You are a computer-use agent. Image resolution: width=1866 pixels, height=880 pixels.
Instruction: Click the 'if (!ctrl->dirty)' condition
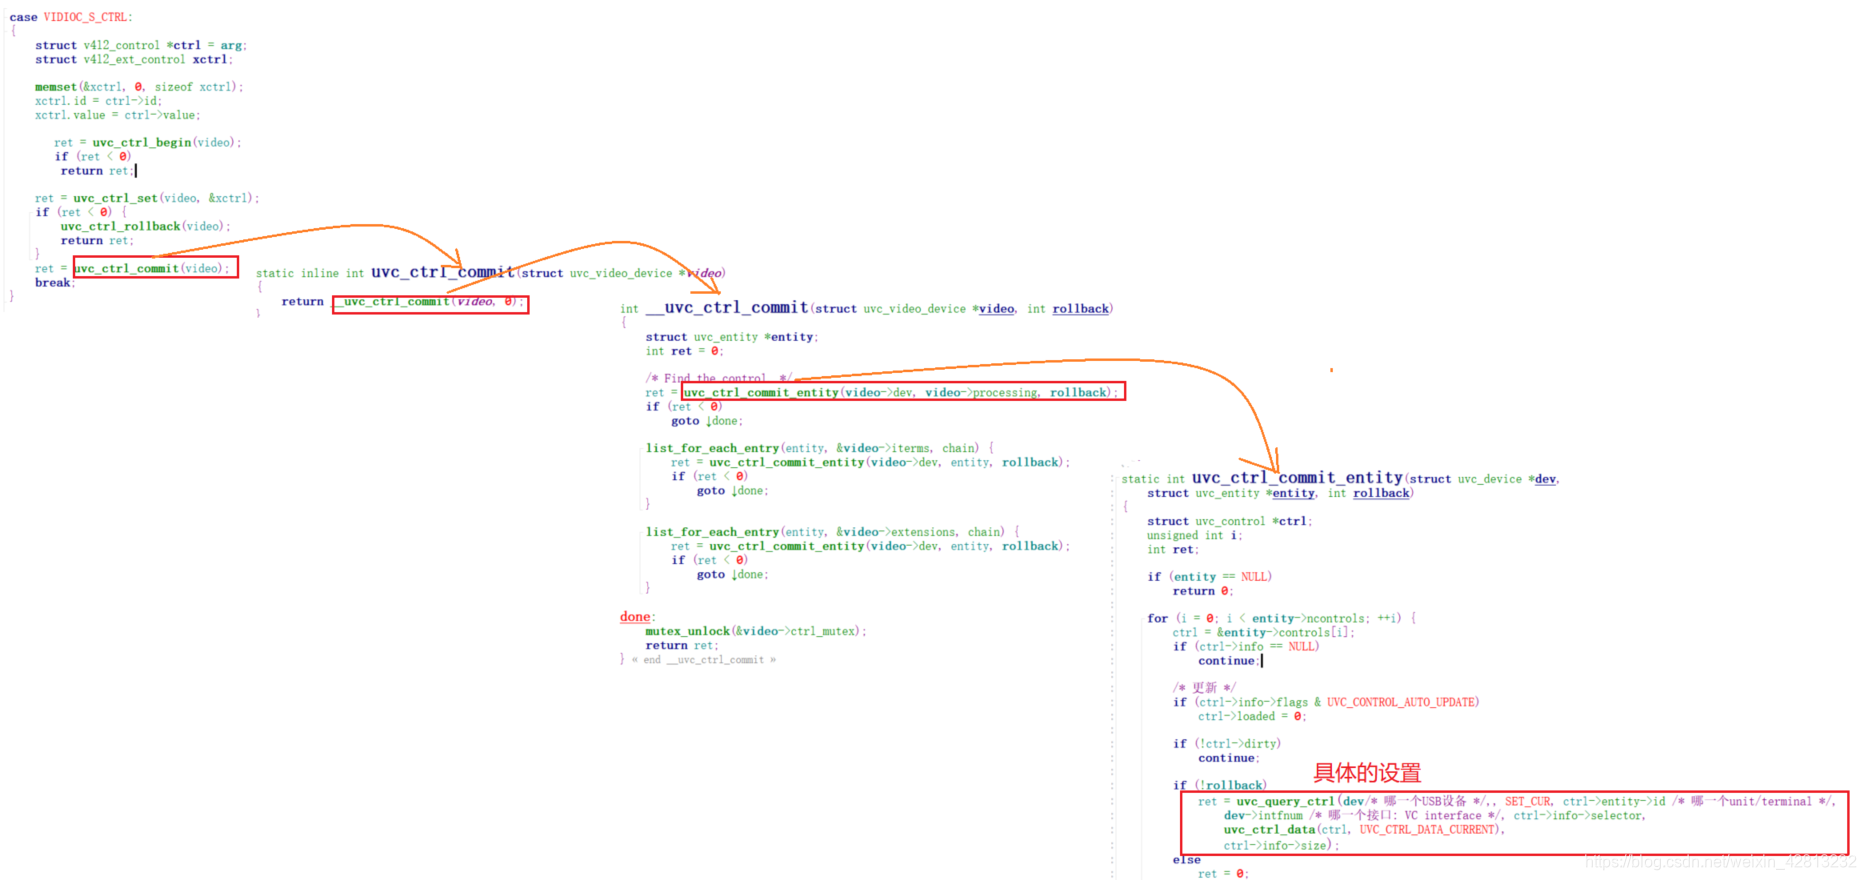1227,744
